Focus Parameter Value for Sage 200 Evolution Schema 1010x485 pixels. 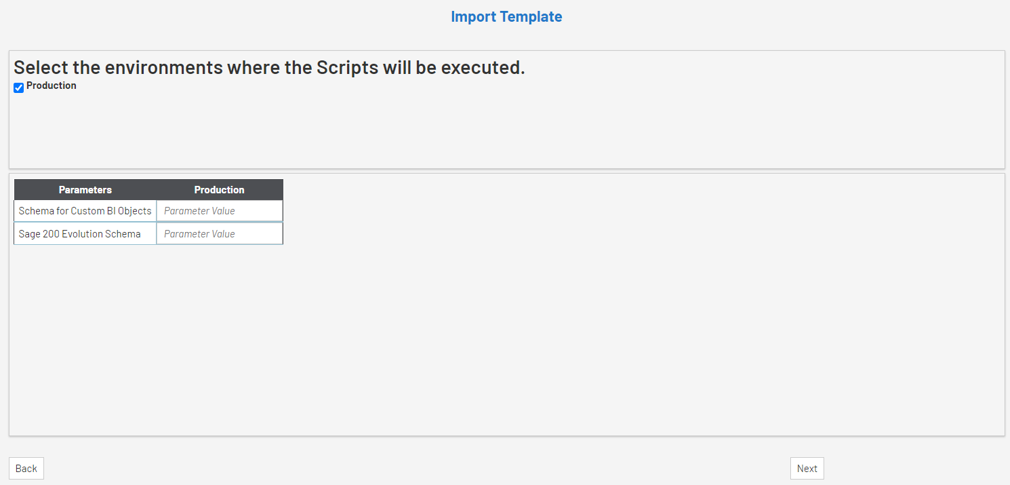tap(219, 234)
